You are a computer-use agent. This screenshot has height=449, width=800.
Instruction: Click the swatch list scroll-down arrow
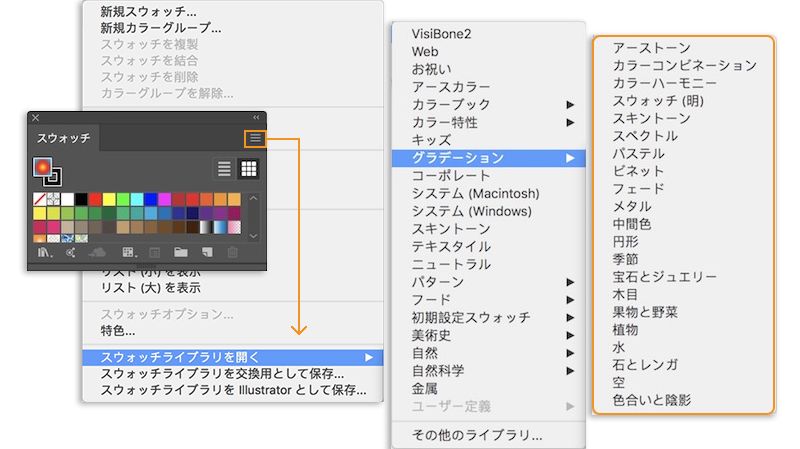coord(254,236)
